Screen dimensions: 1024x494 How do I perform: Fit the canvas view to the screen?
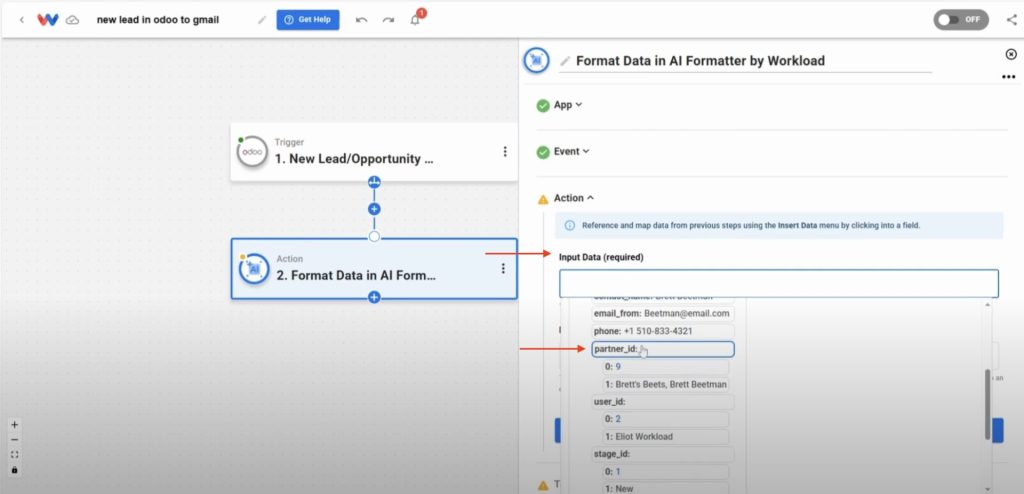(14, 455)
